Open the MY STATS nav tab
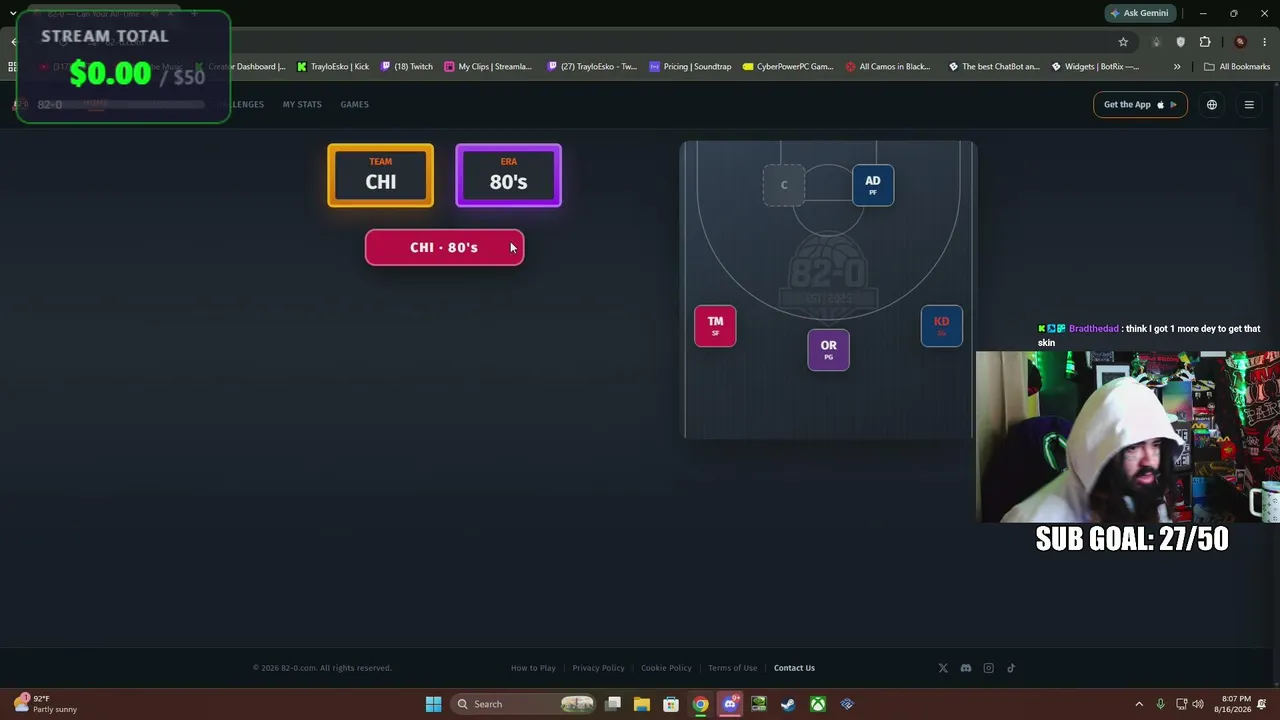The height and width of the screenshot is (720, 1280). click(x=302, y=105)
